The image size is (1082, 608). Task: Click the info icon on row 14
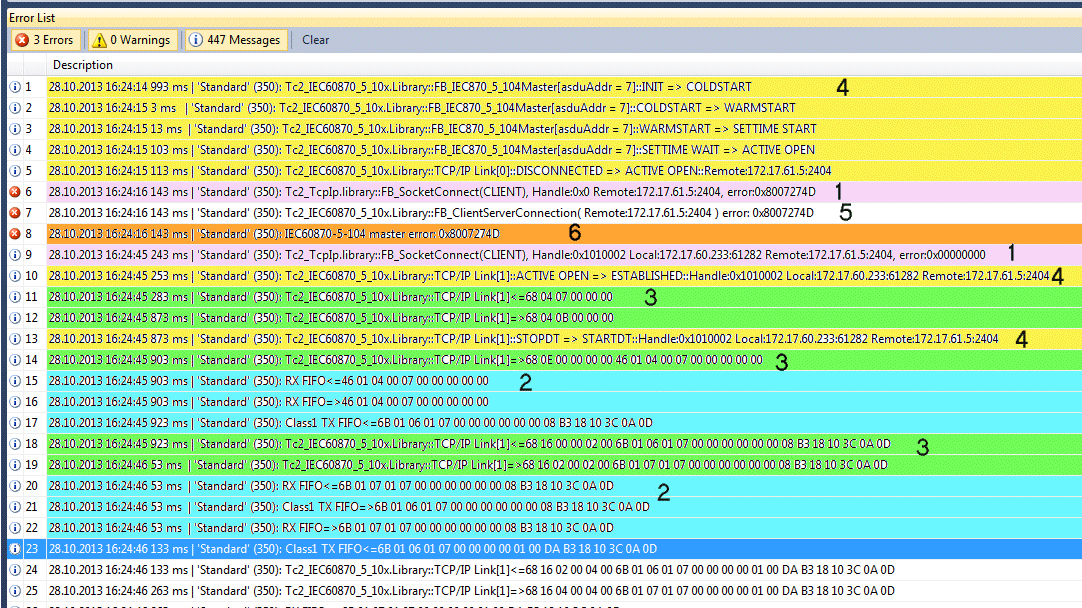[x=14, y=360]
